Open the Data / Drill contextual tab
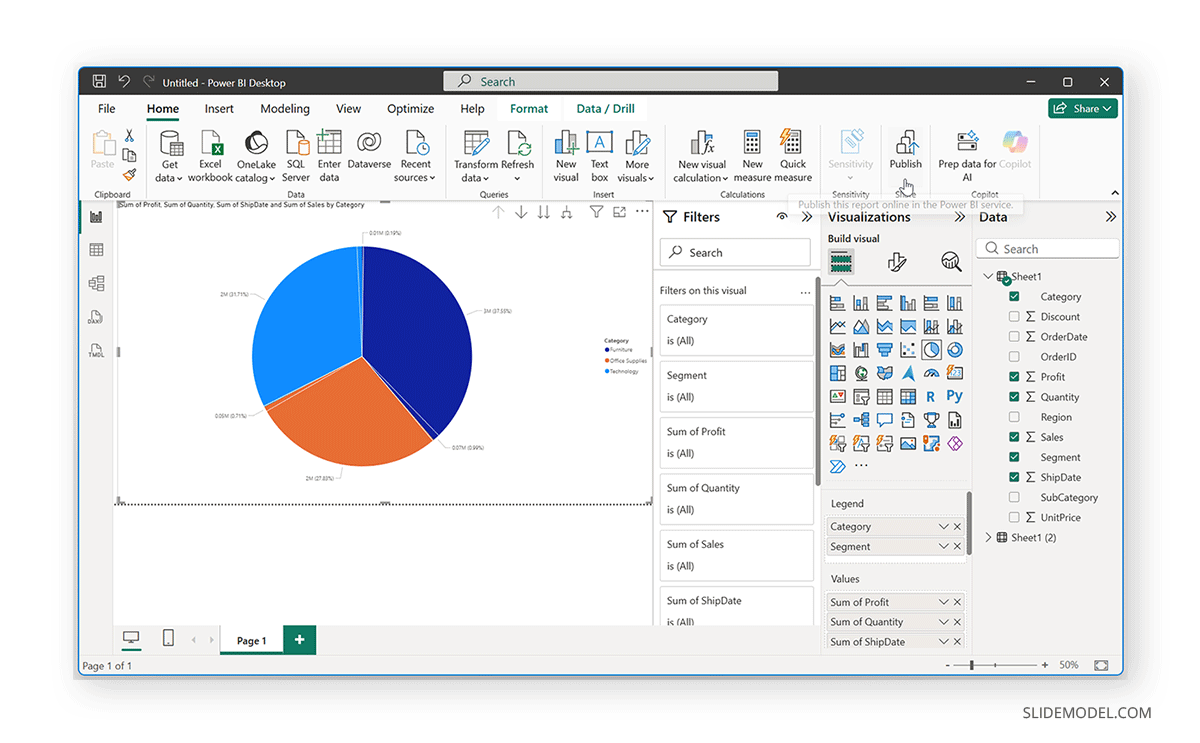Screen dimensions: 1200x743 point(604,108)
